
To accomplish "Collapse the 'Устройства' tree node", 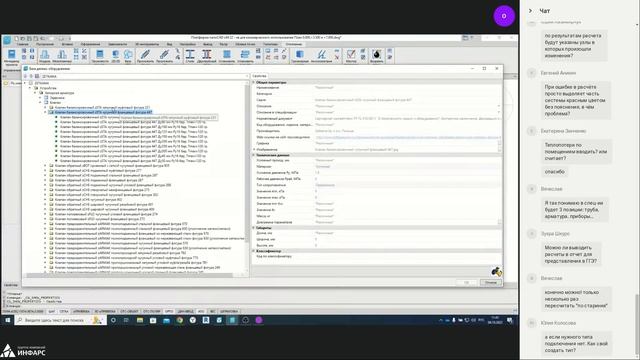I will point(30,88).
